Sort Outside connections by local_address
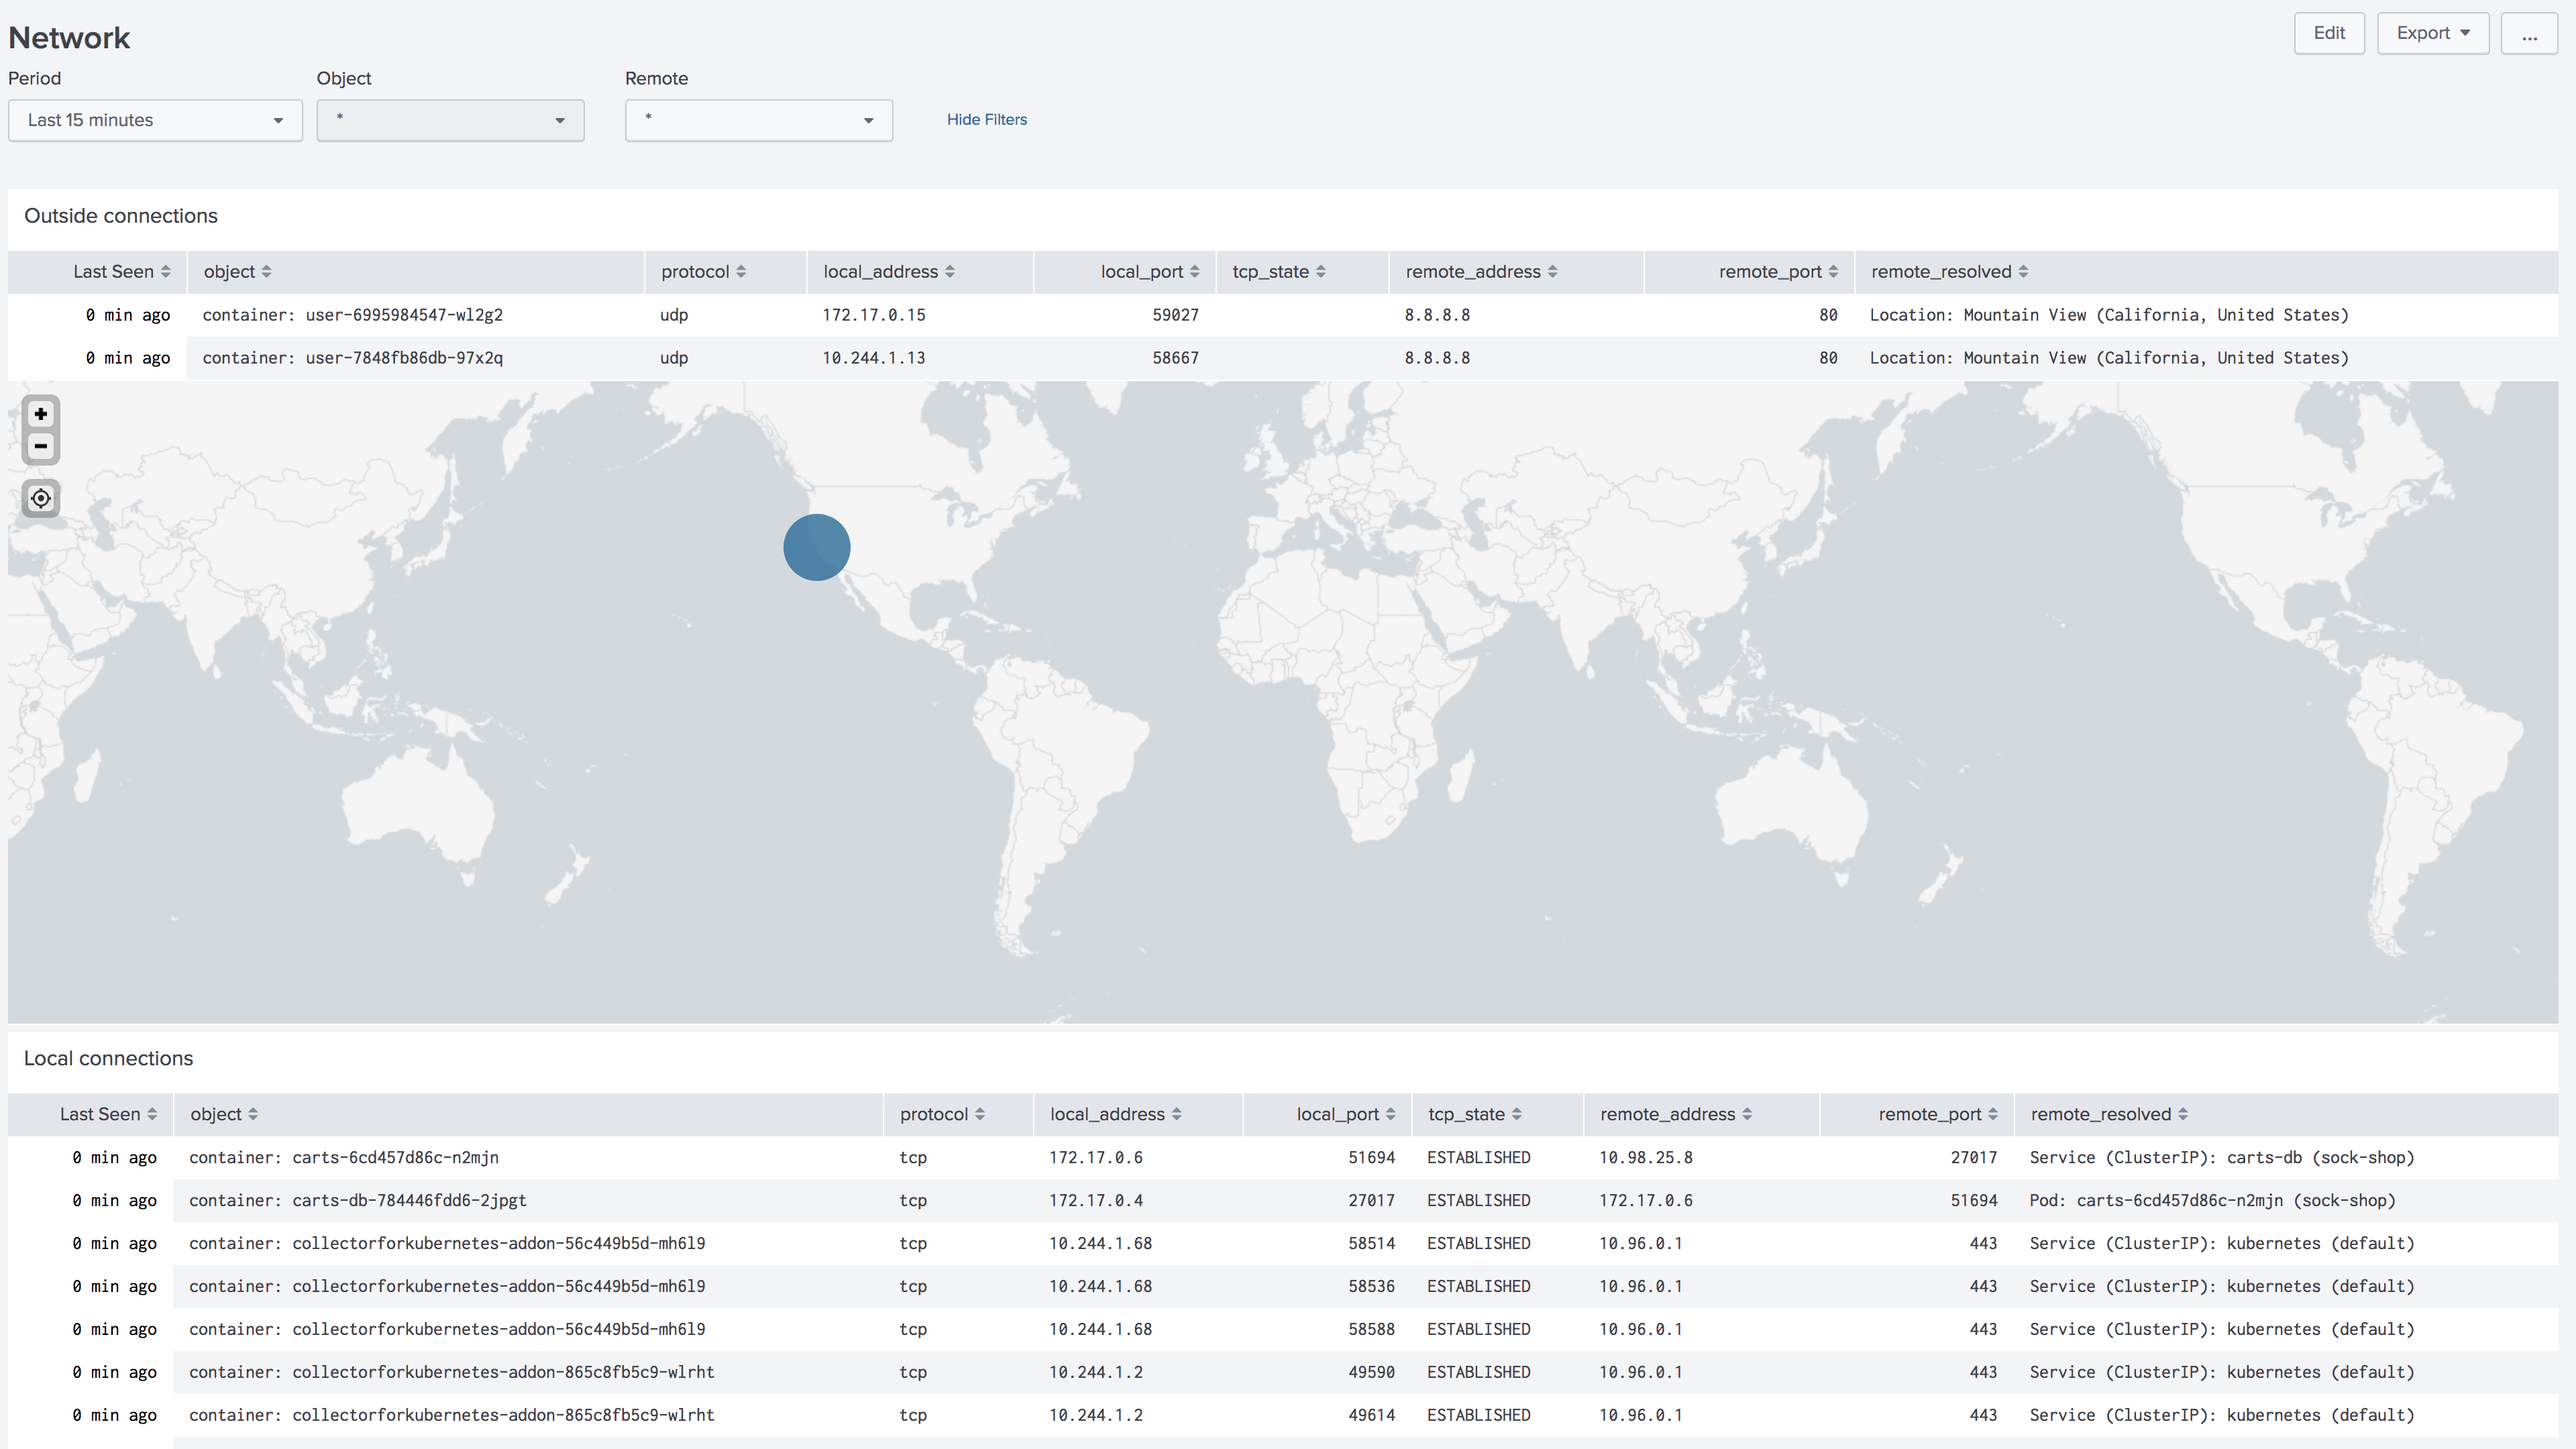2576x1449 pixels. [x=888, y=272]
